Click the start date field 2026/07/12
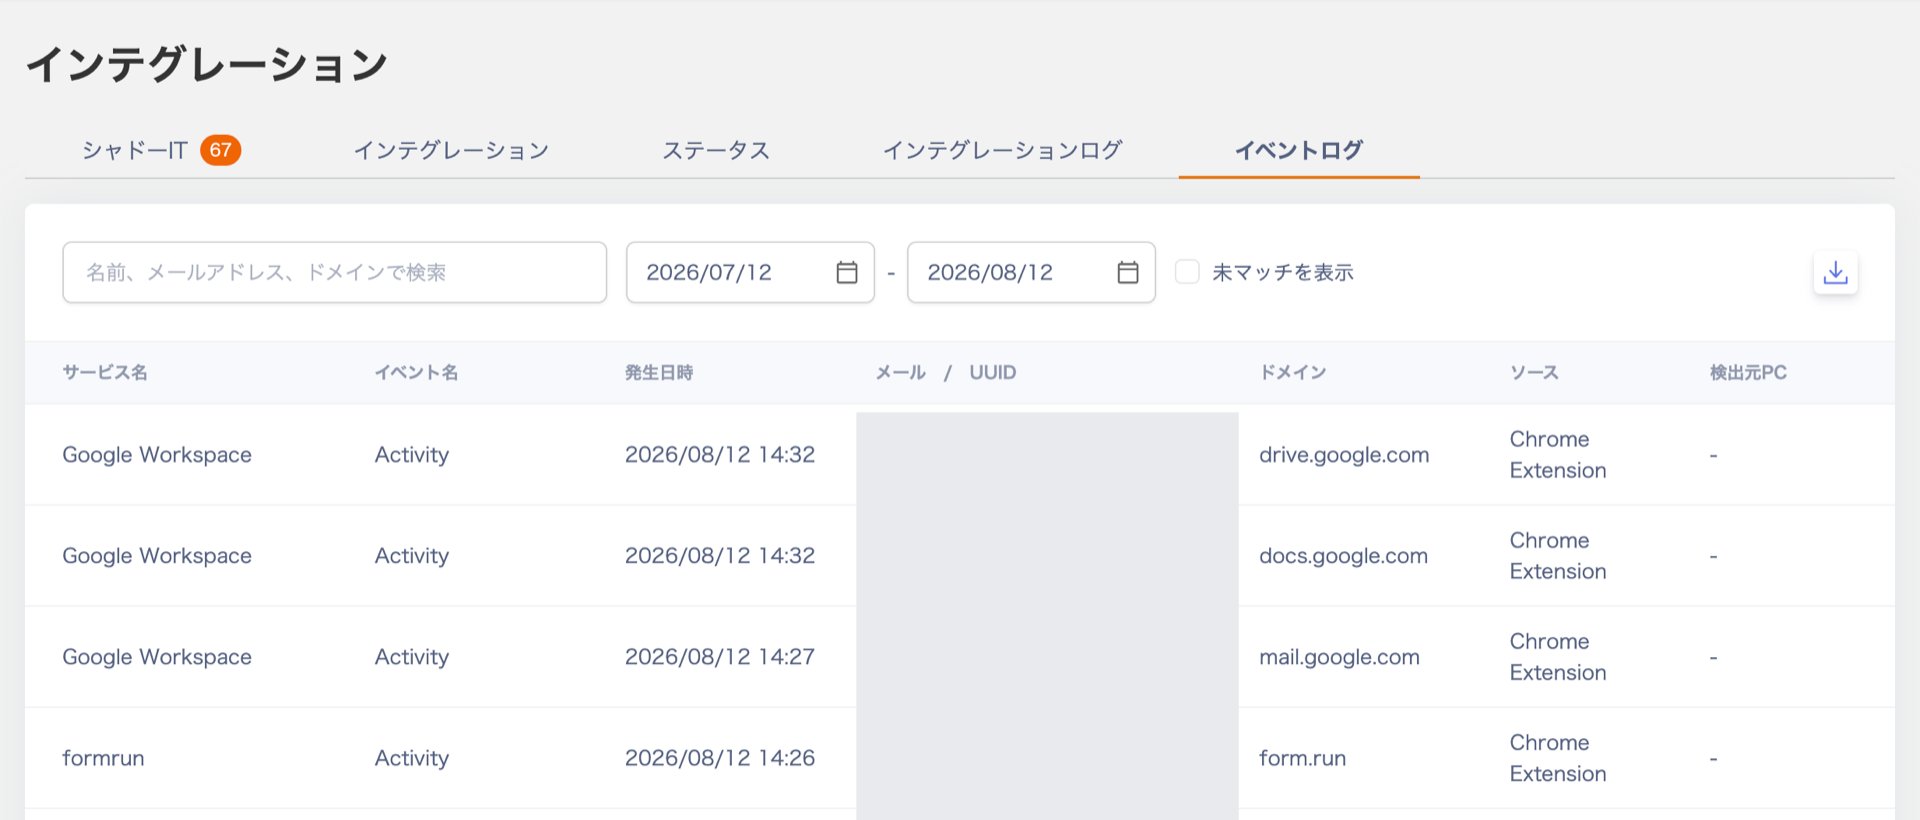 click(750, 272)
